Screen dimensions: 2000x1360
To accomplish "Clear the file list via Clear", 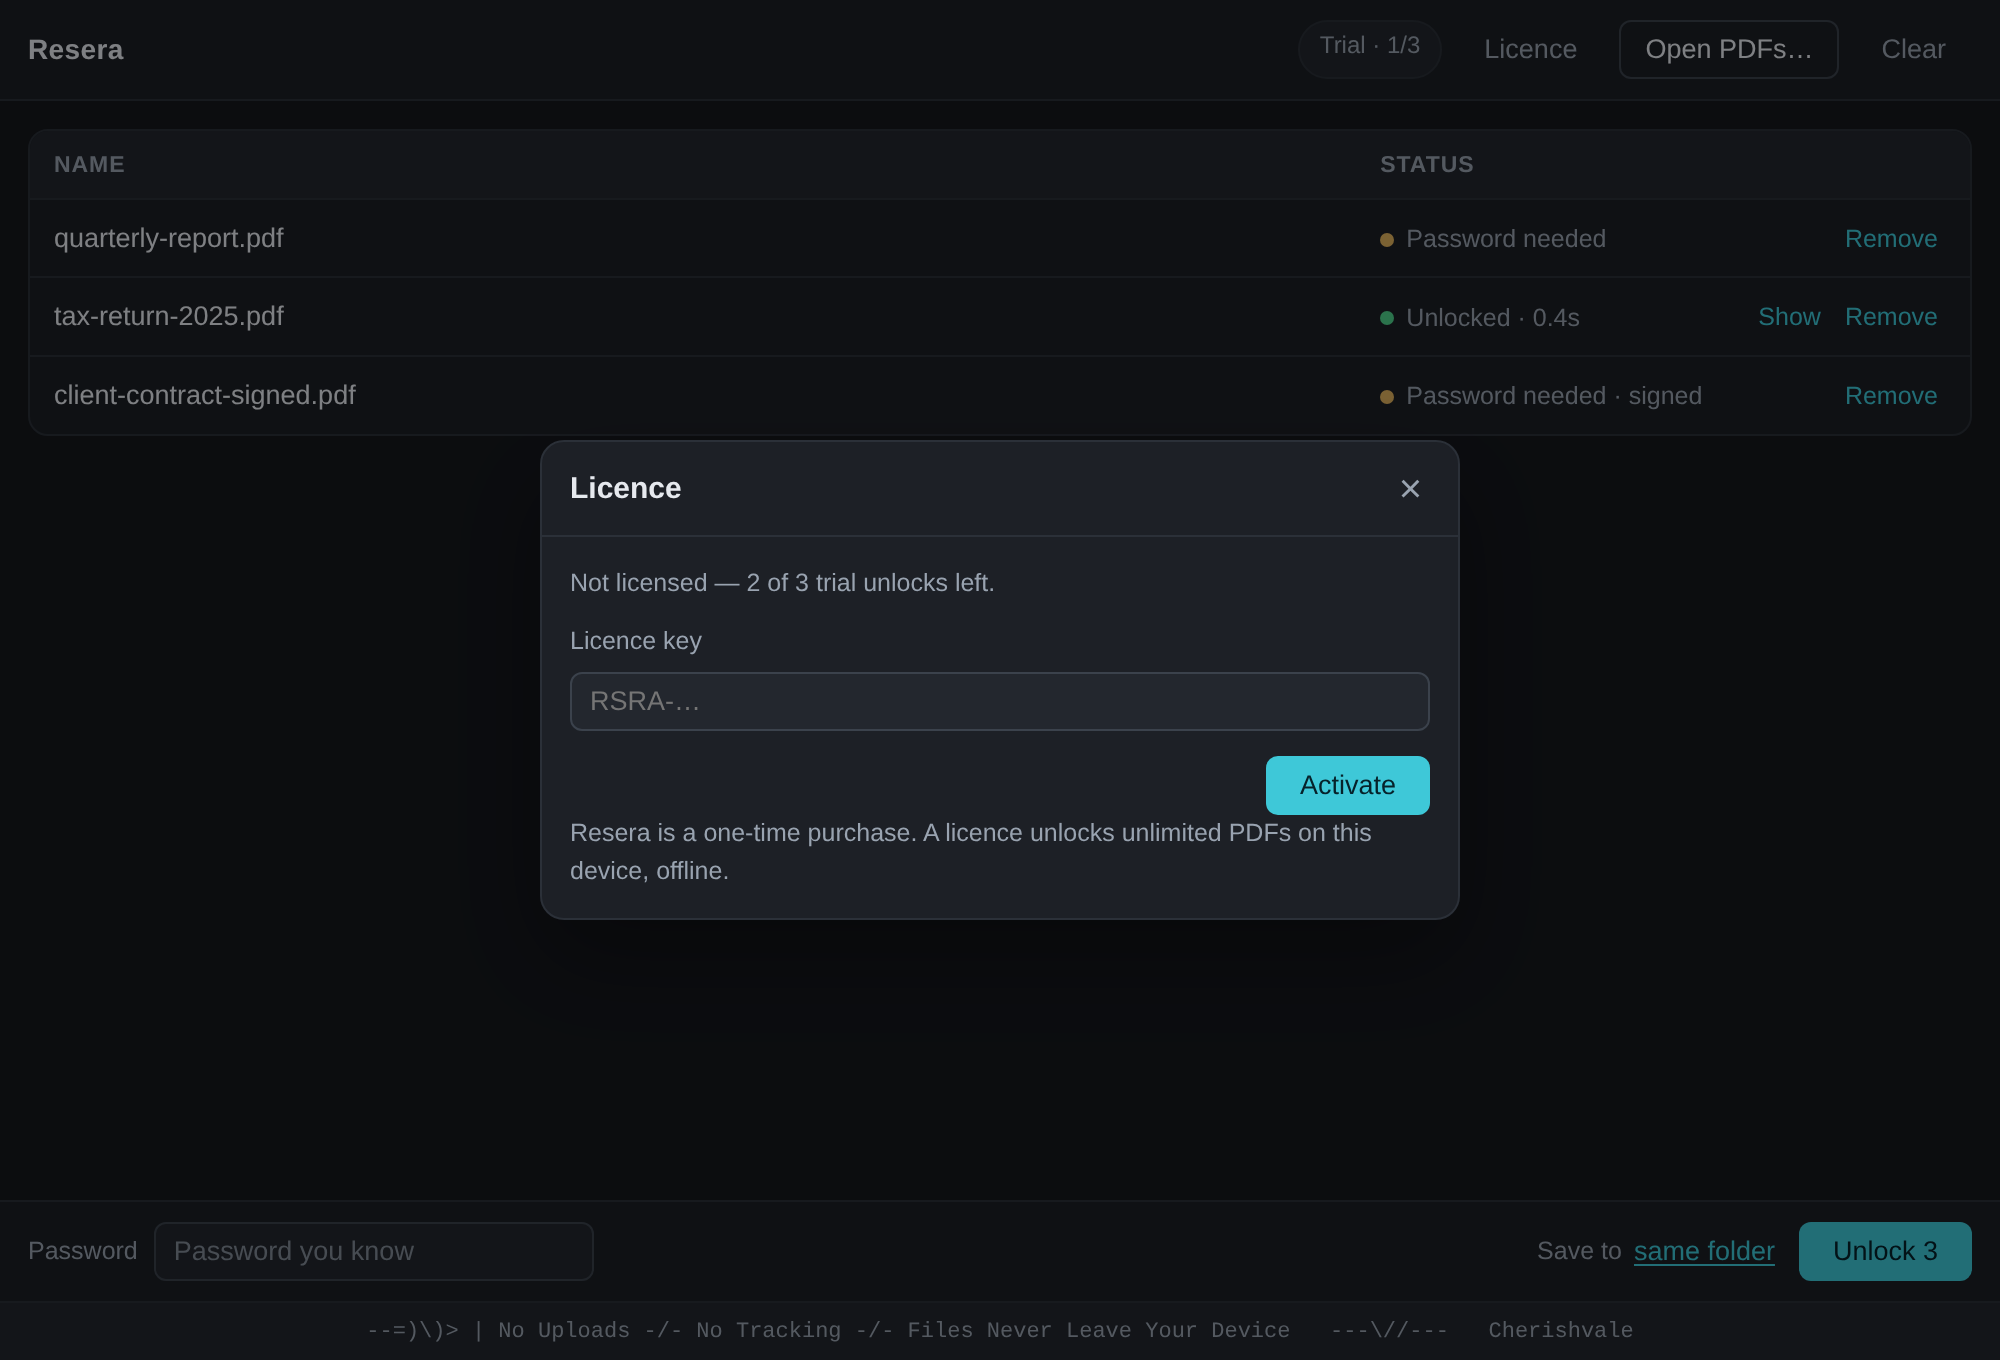I will coord(1913,49).
